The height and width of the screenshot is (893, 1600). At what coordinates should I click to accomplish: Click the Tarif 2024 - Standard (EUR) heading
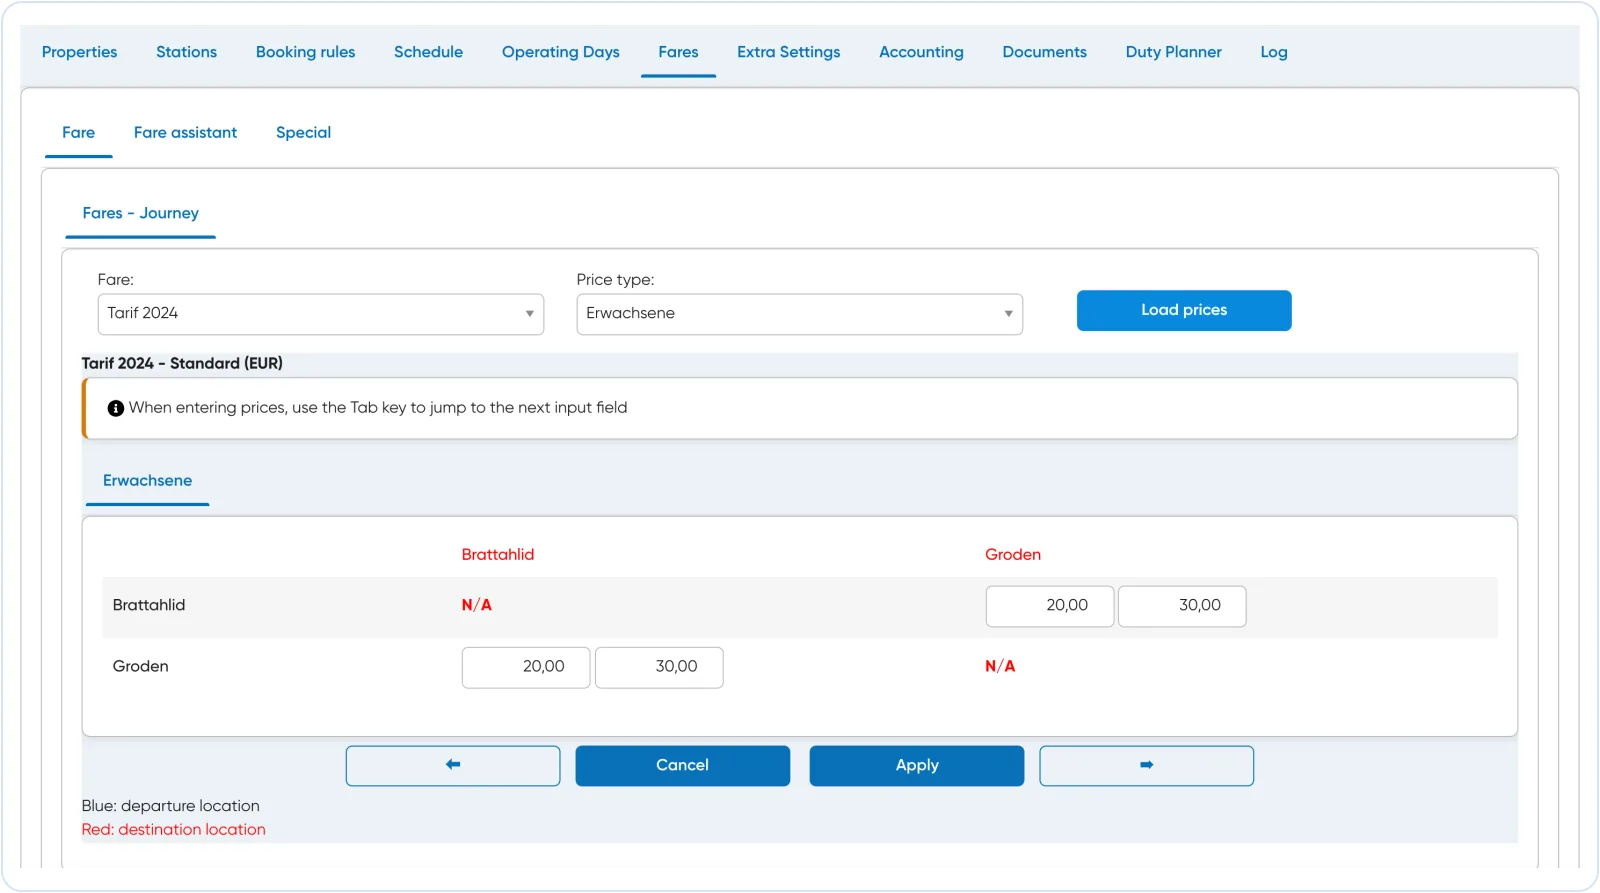coord(182,364)
